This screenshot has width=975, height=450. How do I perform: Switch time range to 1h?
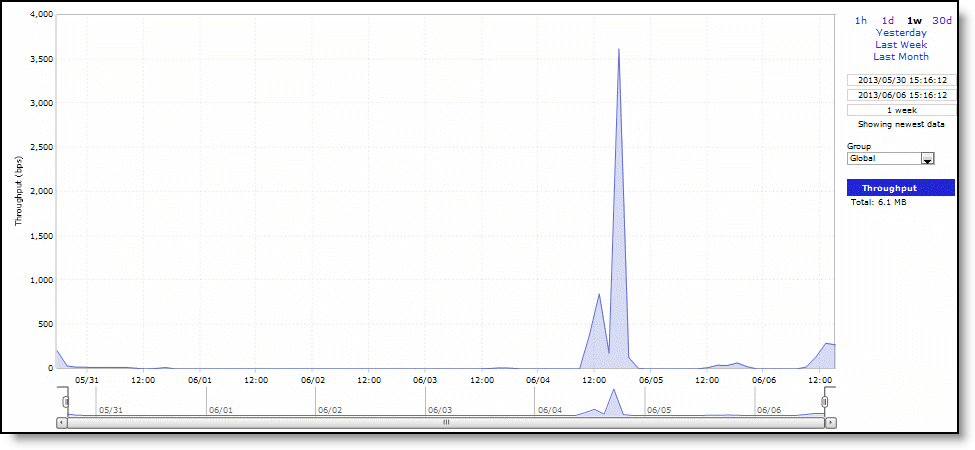861,20
